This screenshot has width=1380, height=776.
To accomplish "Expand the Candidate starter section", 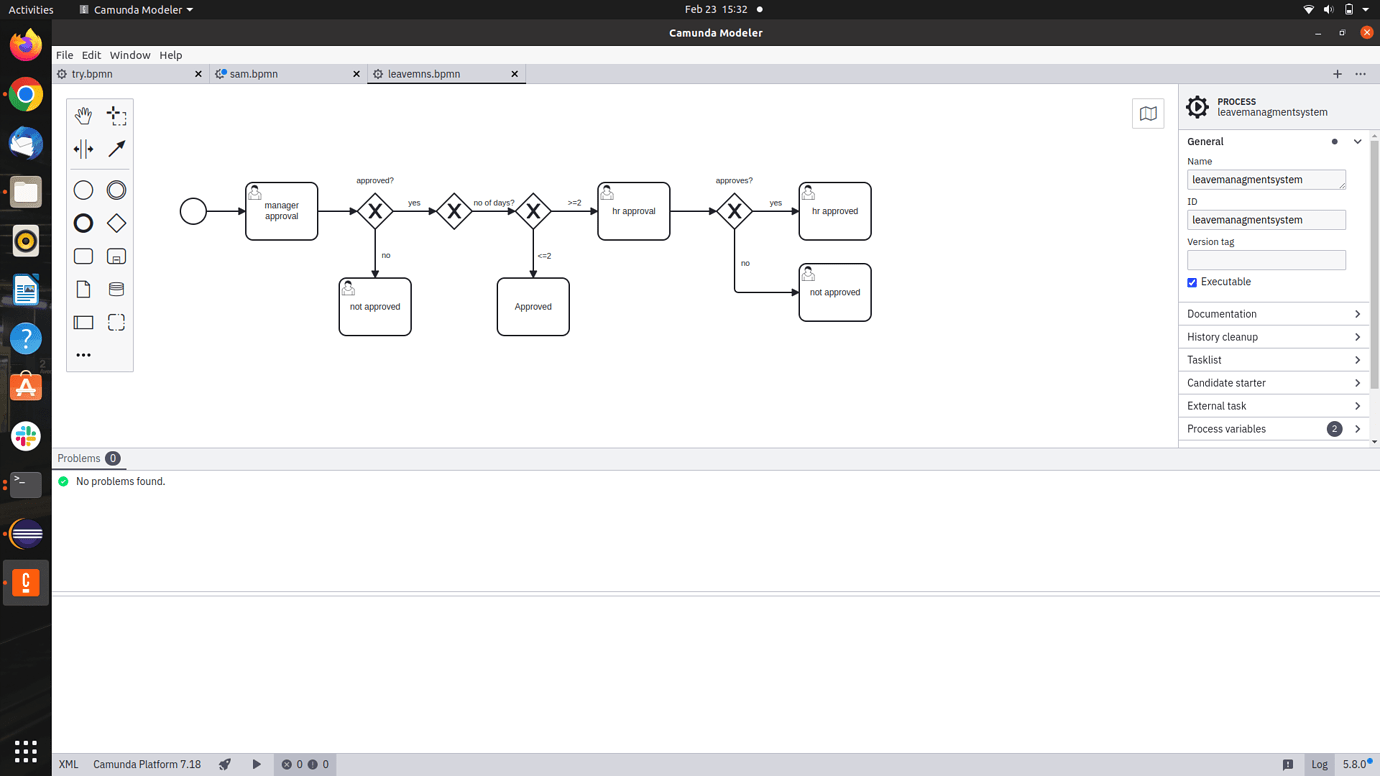I will (x=1273, y=383).
